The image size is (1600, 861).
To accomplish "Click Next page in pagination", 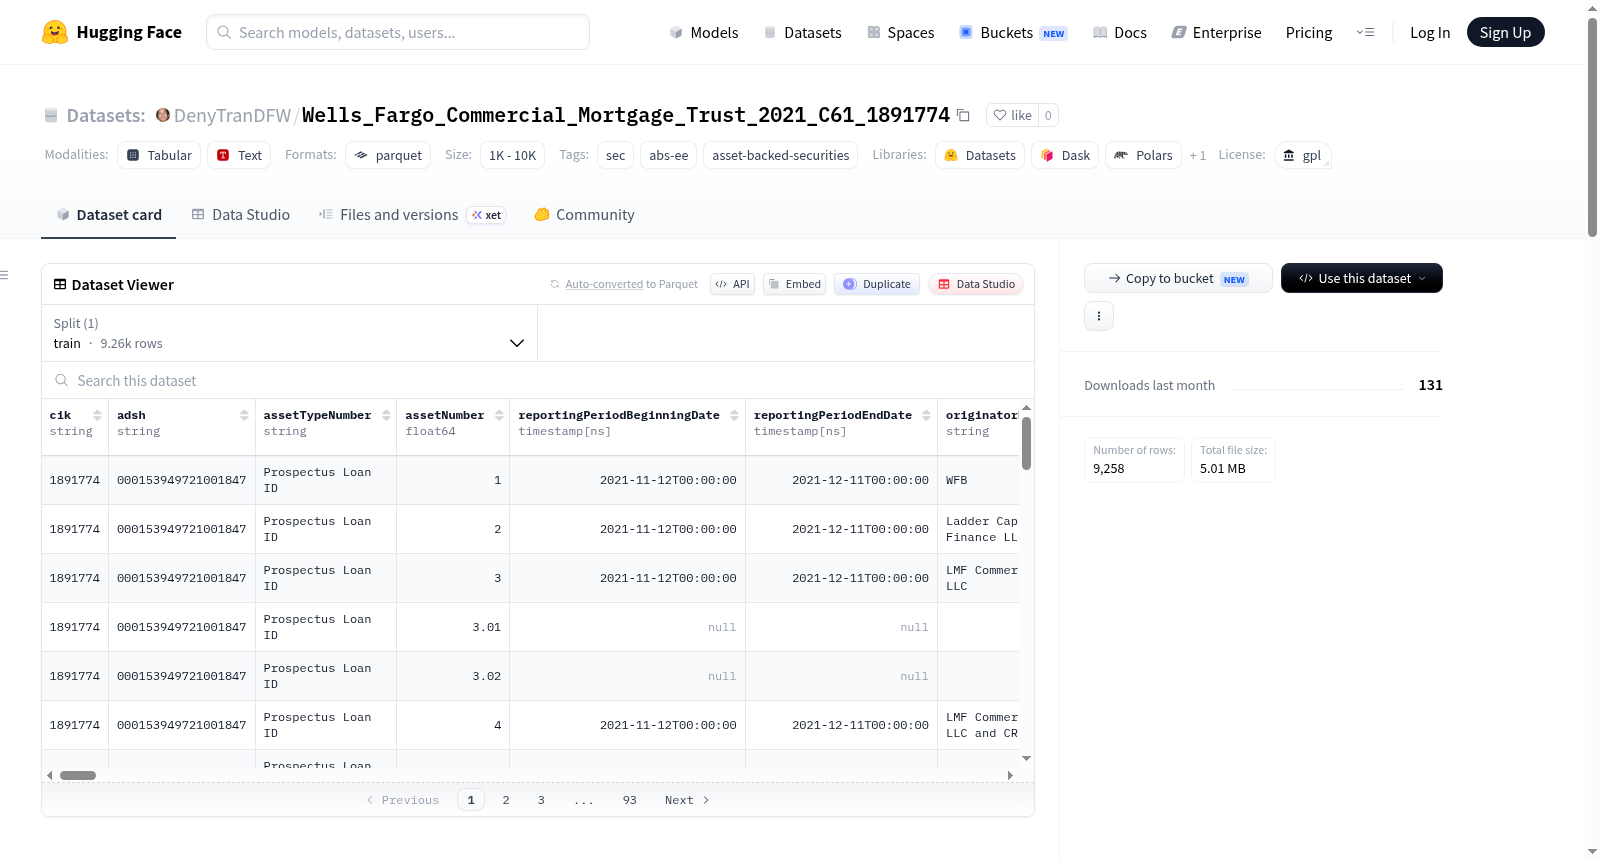I will pyautogui.click(x=687, y=800).
